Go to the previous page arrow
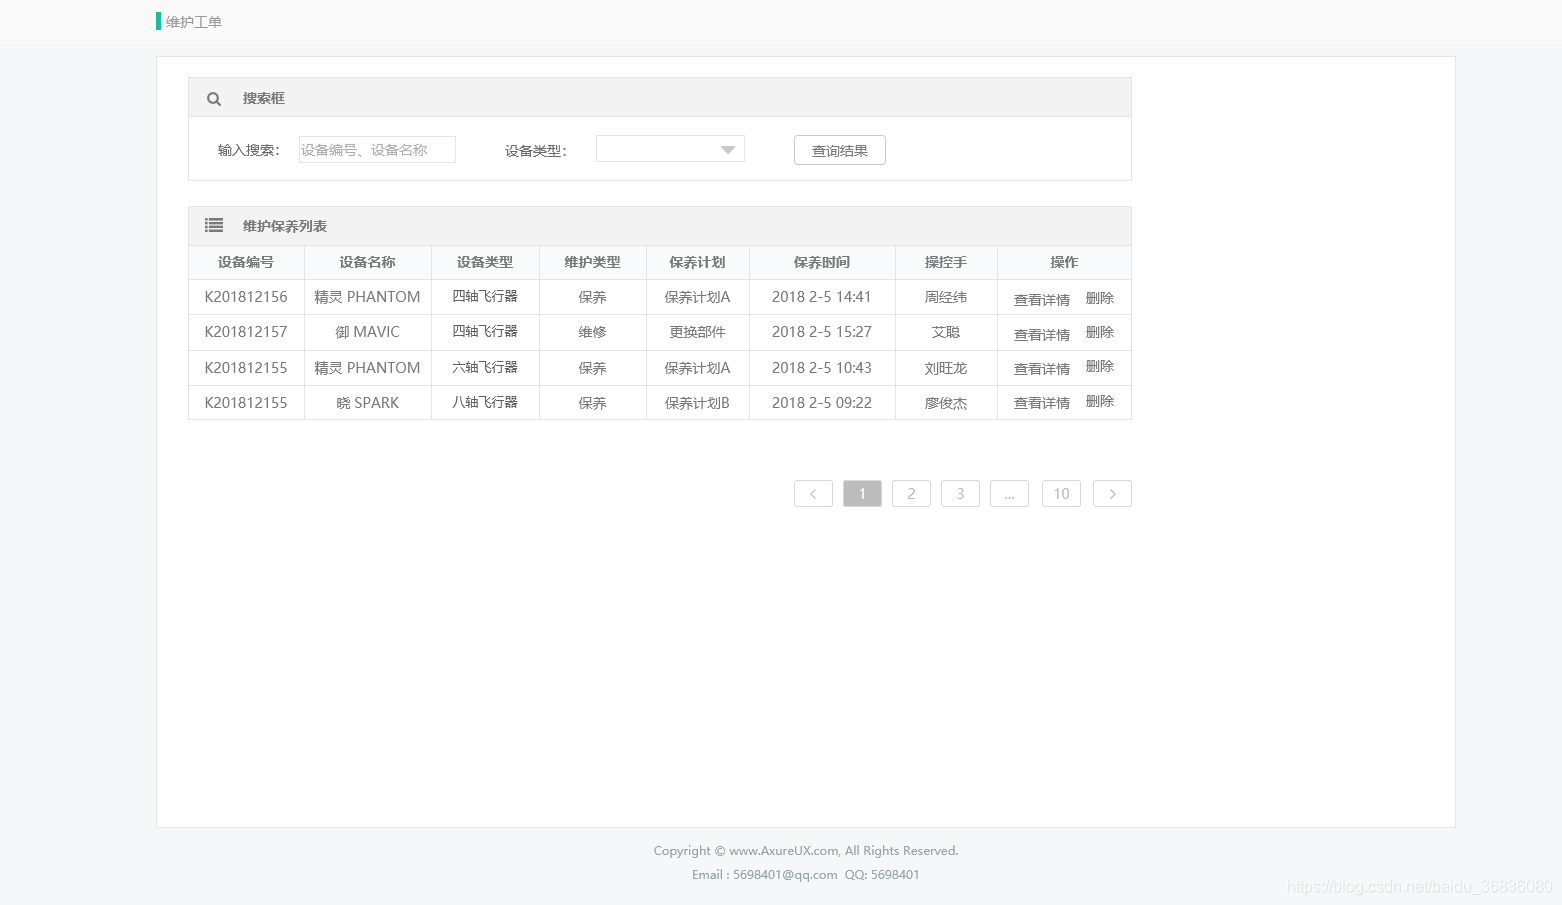This screenshot has height=905, width=1562. [x=813, y=494]
